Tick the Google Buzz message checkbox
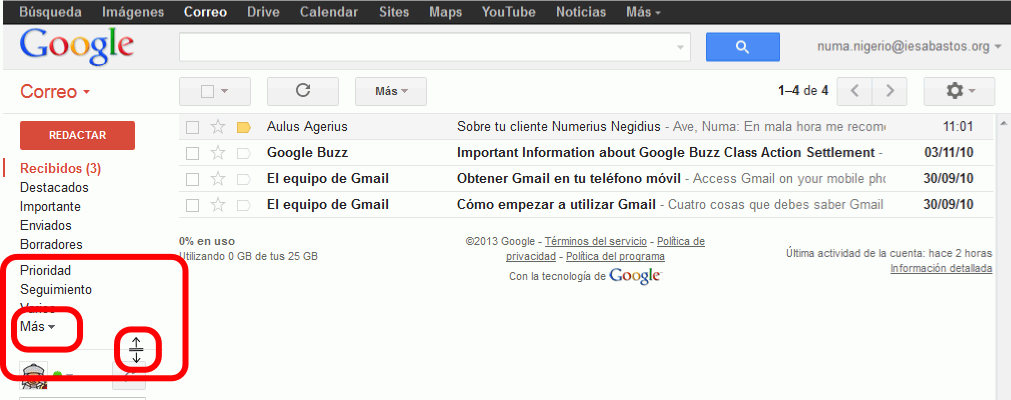Image resolution: width=1011 pixels, height=400 pixels. [x=192, y=153]
